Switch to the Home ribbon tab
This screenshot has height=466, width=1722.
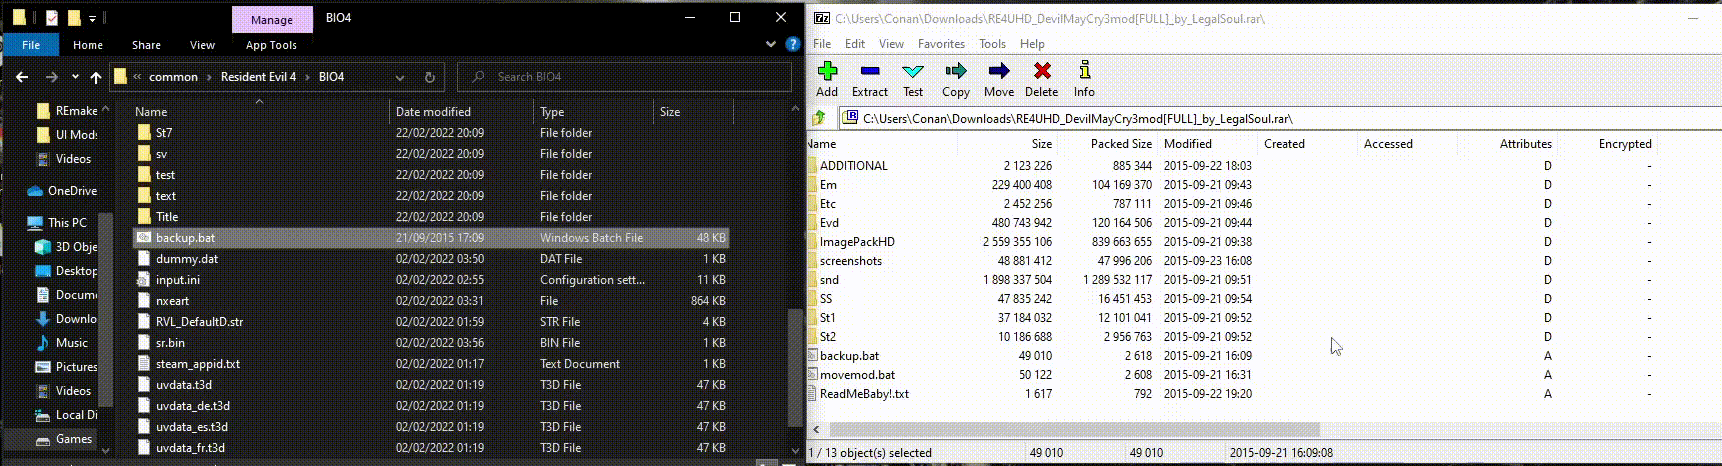[x=88, y=45]
